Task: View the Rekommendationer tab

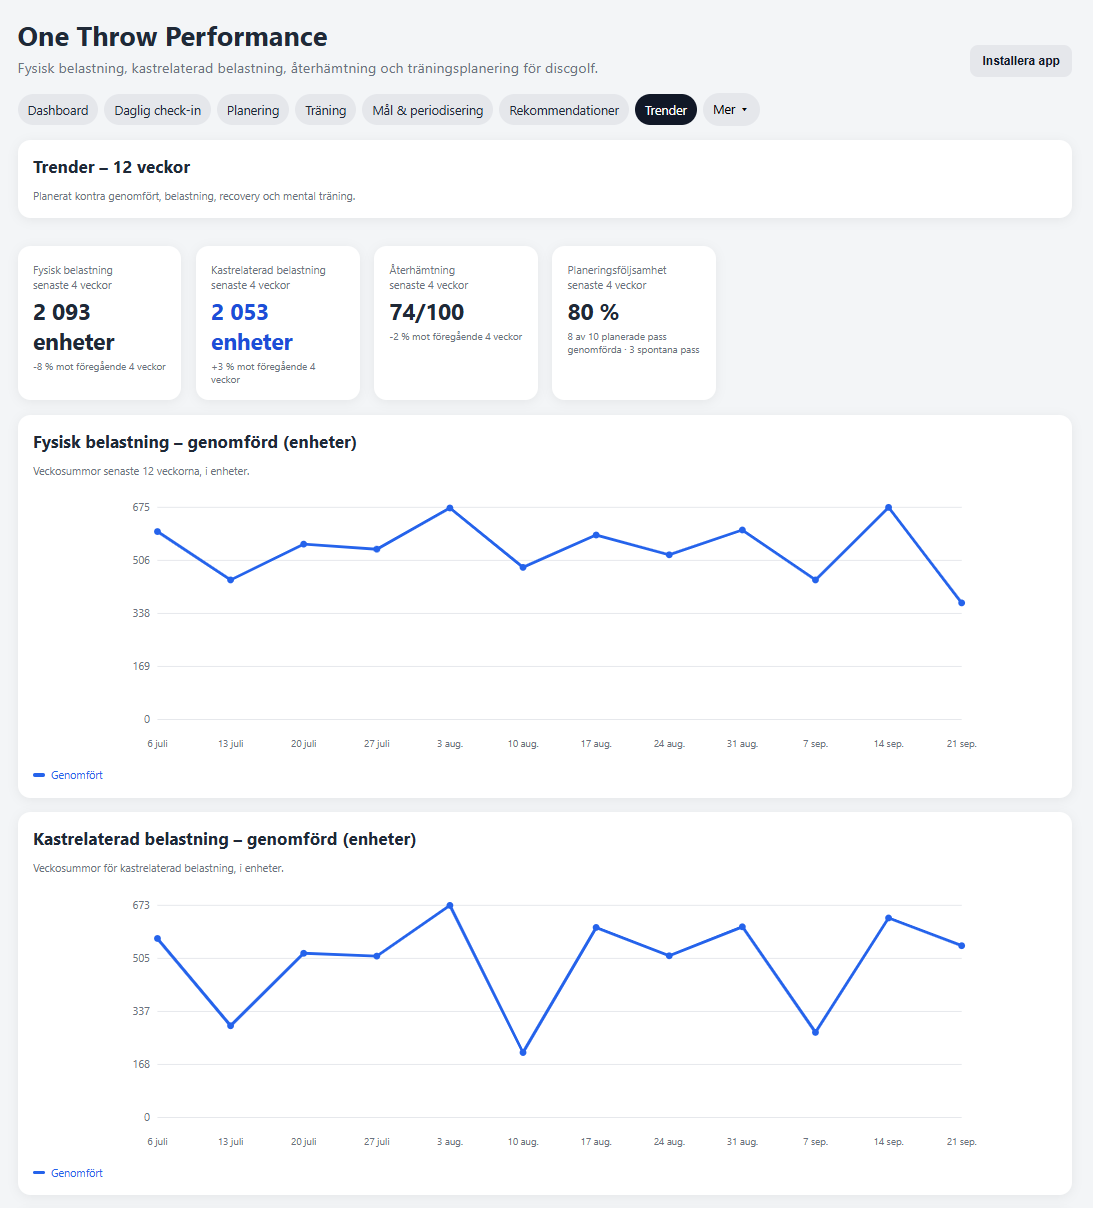Action: pos(564,110)
